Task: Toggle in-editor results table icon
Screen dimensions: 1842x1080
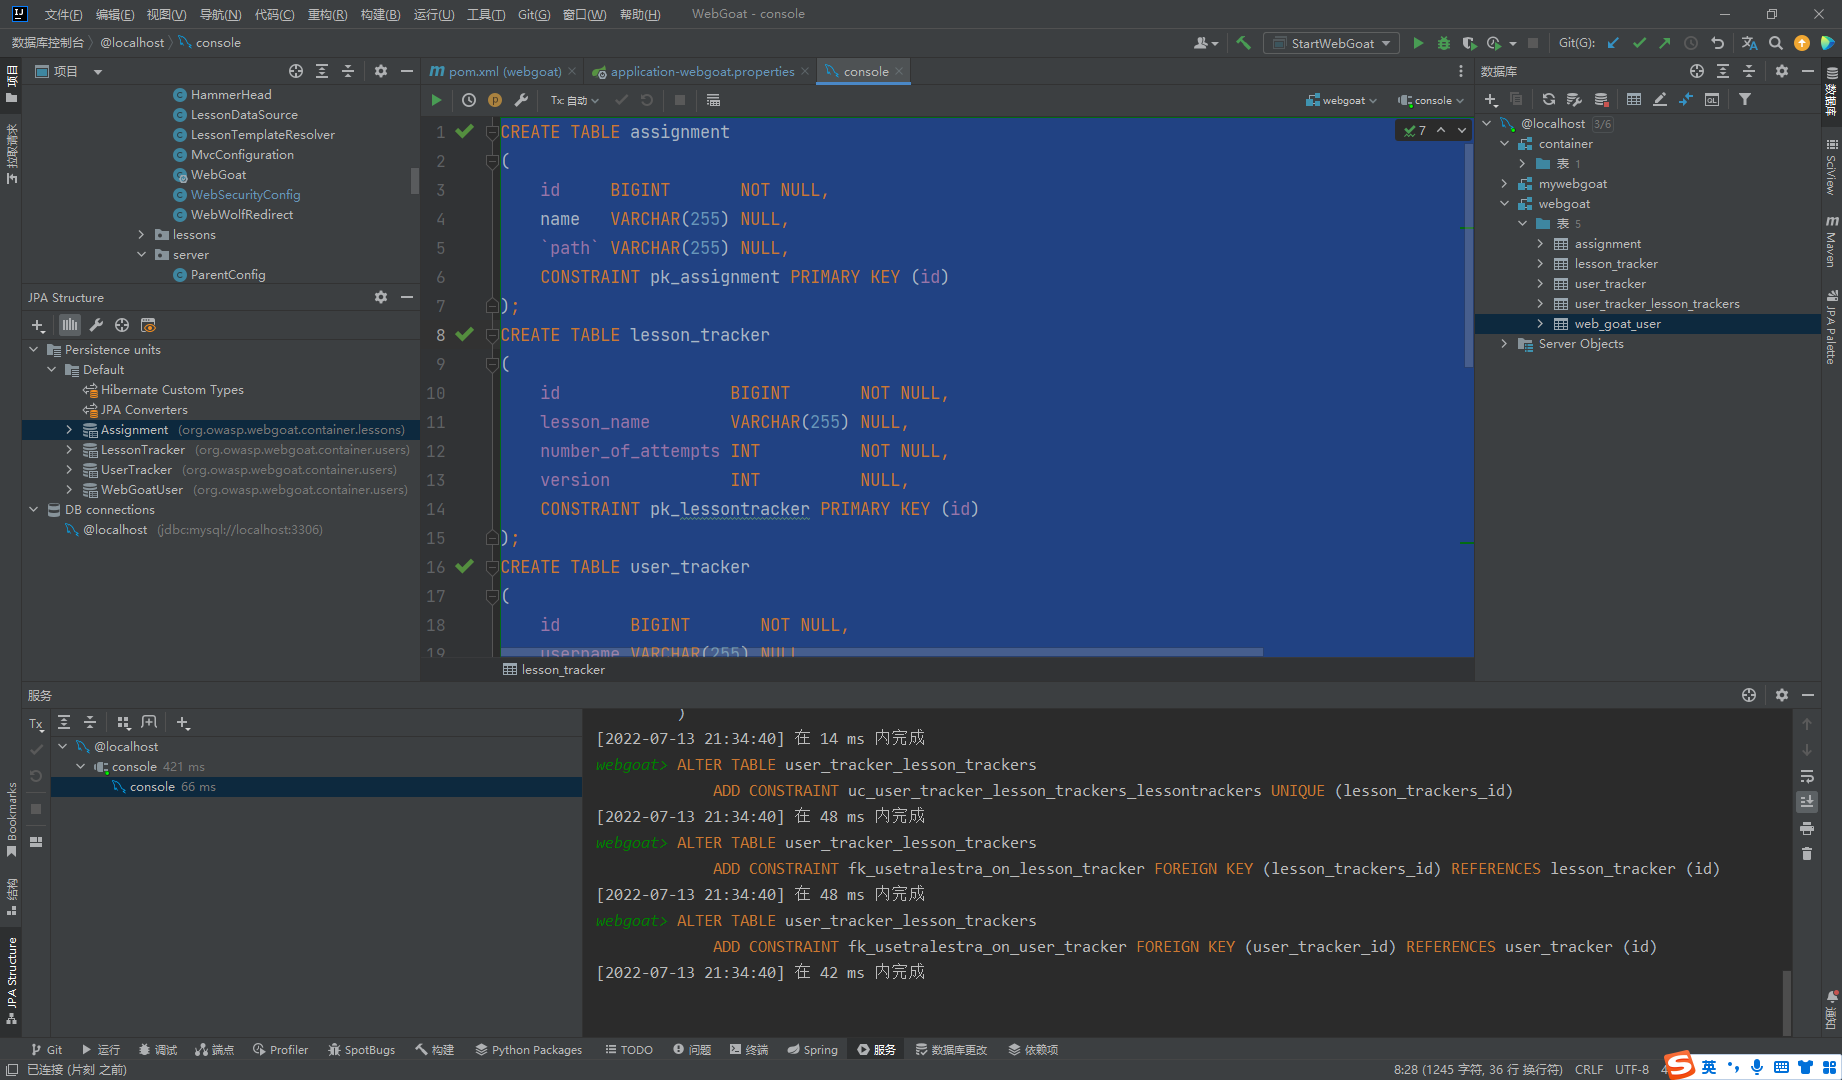Action: (x=713, y=100)
